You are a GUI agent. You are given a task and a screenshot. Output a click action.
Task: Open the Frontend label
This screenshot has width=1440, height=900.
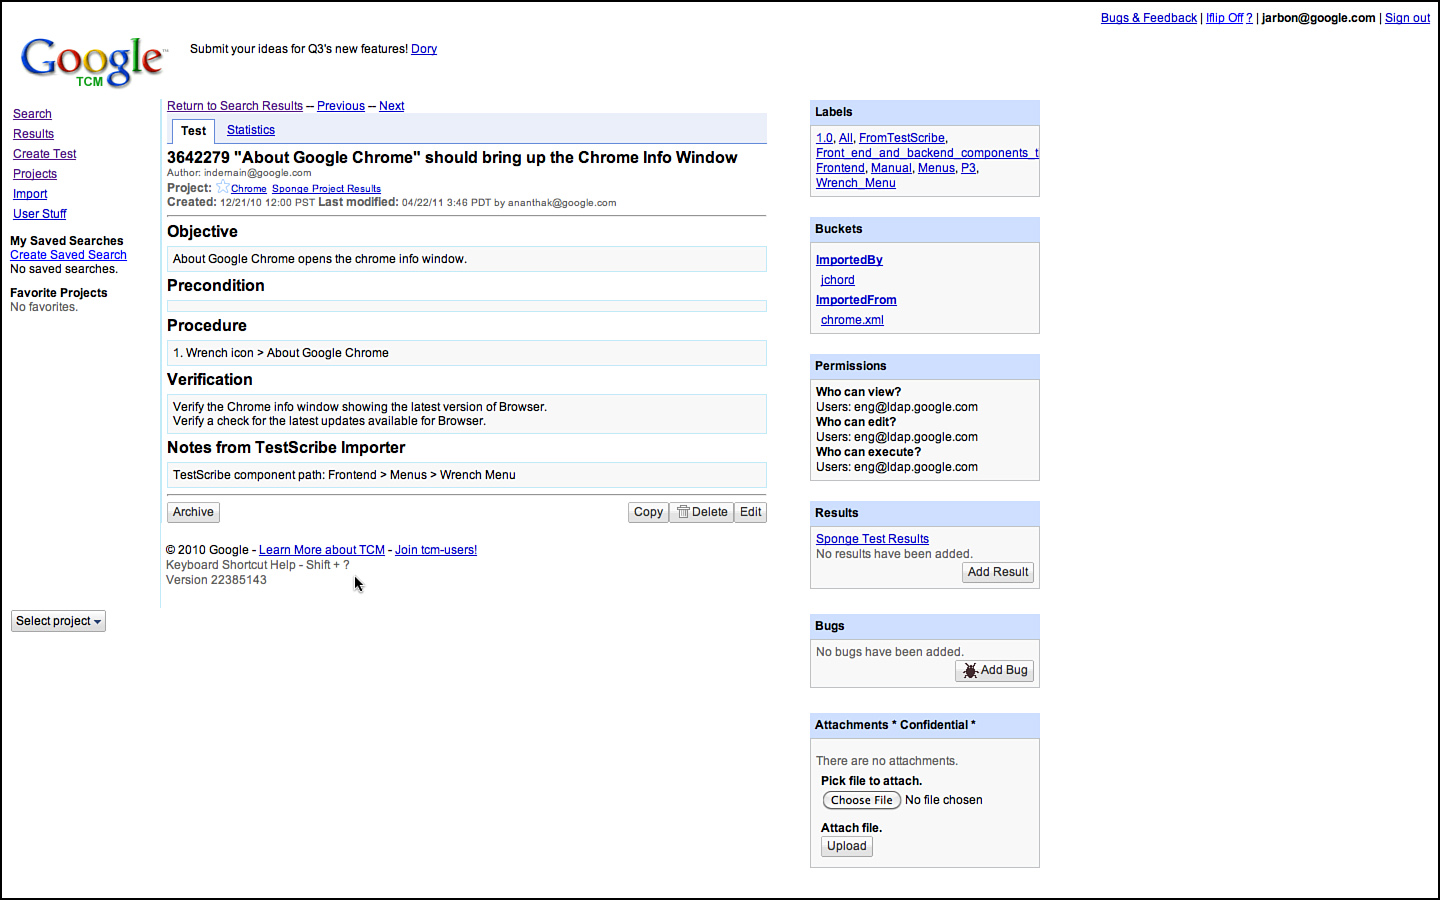click(x=840, y=168)
